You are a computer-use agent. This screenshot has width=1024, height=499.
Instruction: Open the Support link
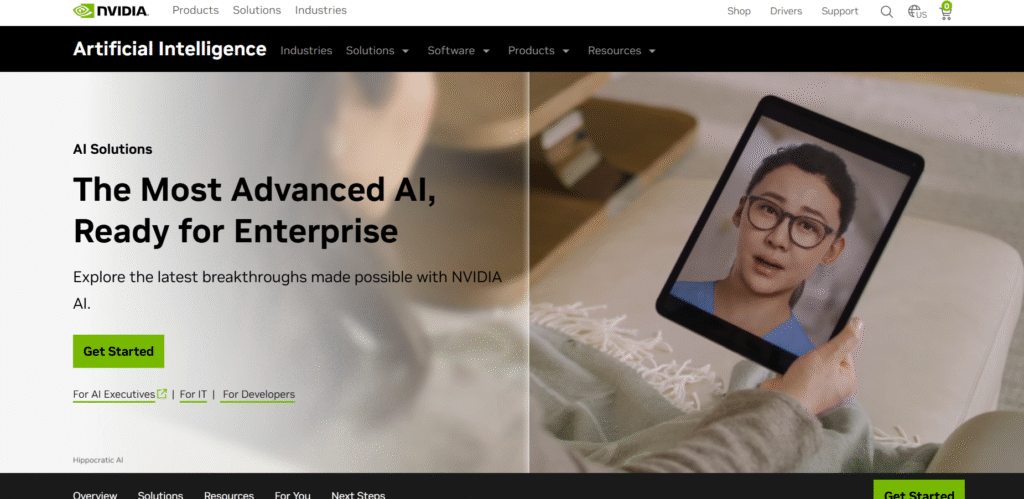point(840,11)
